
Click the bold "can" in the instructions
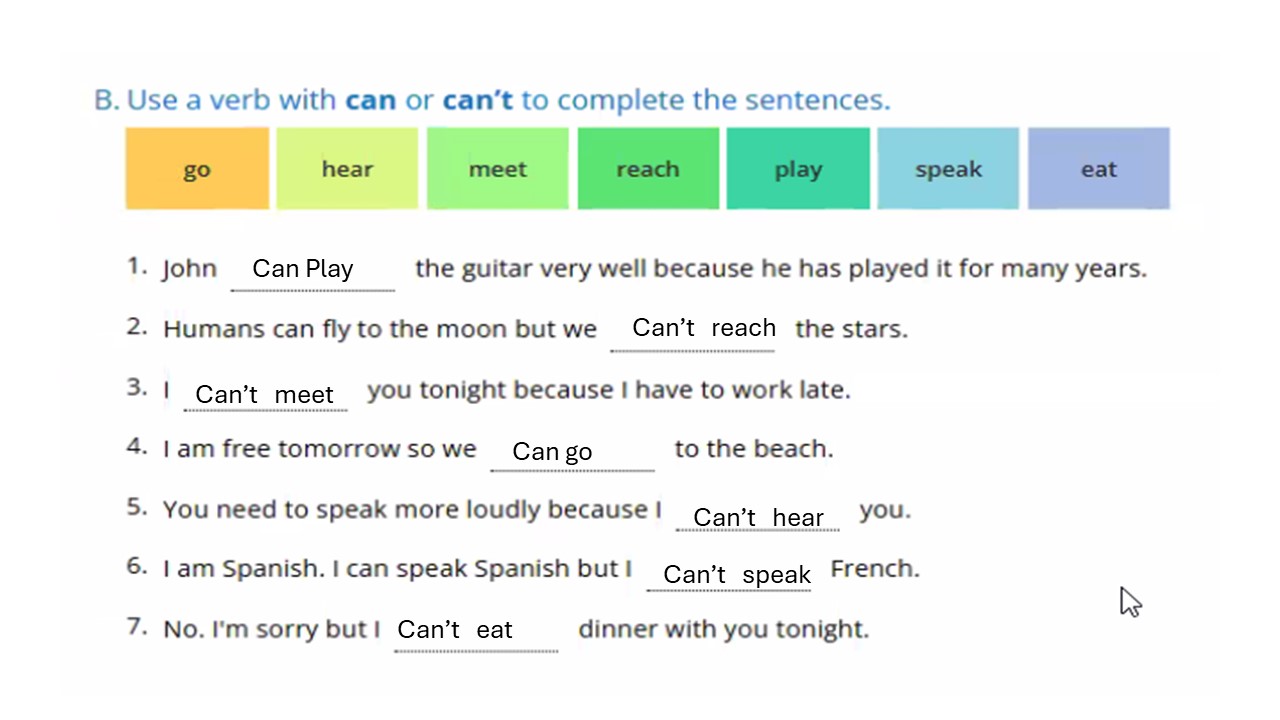[x=370, y=100]
